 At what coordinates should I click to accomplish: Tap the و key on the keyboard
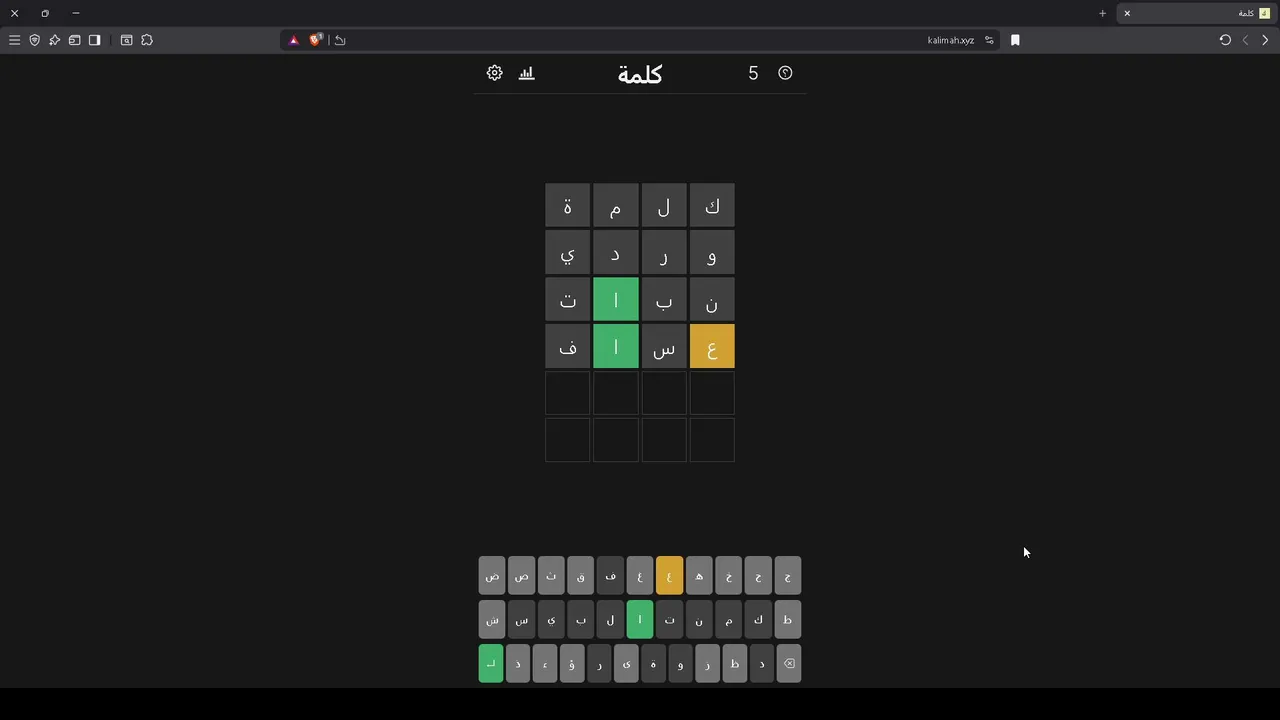[680, 663]
